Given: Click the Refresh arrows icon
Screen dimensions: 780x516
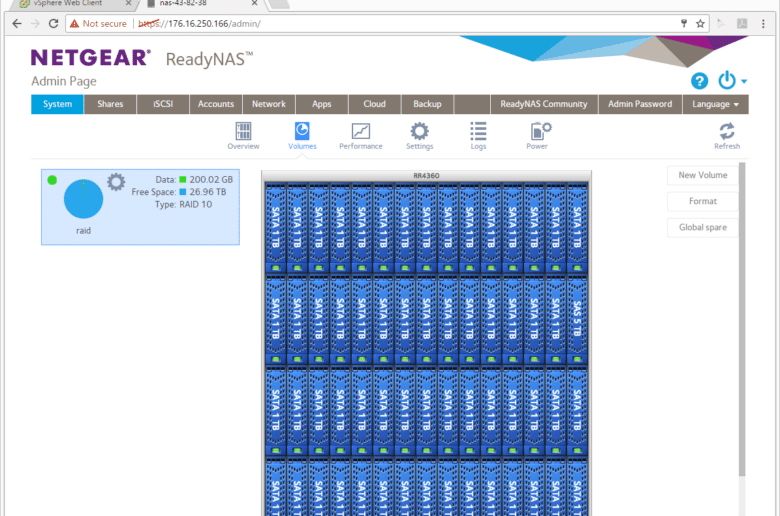Looking at the screenshot, I should 727,131.
